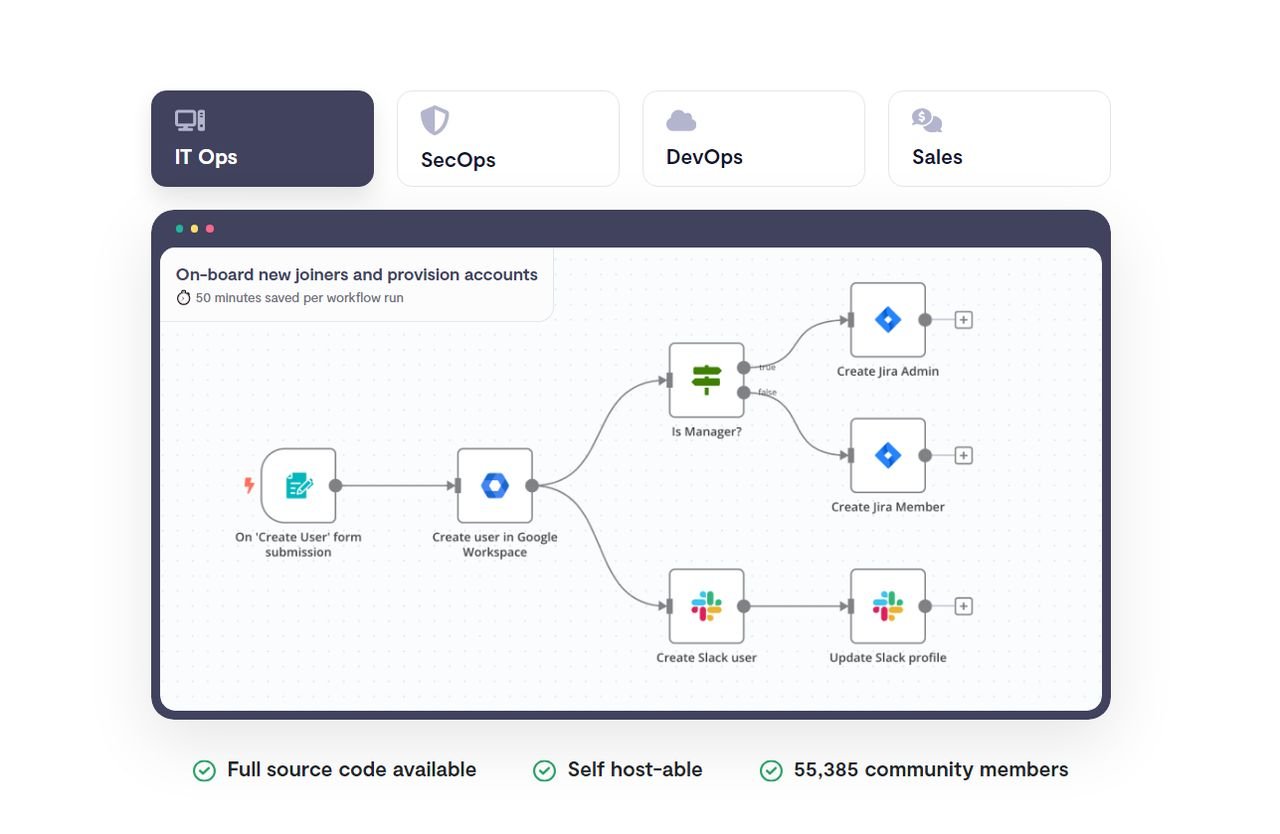
Task: Switch to the Sales tab
Action: pyautogui.click(x=999, y=138)
